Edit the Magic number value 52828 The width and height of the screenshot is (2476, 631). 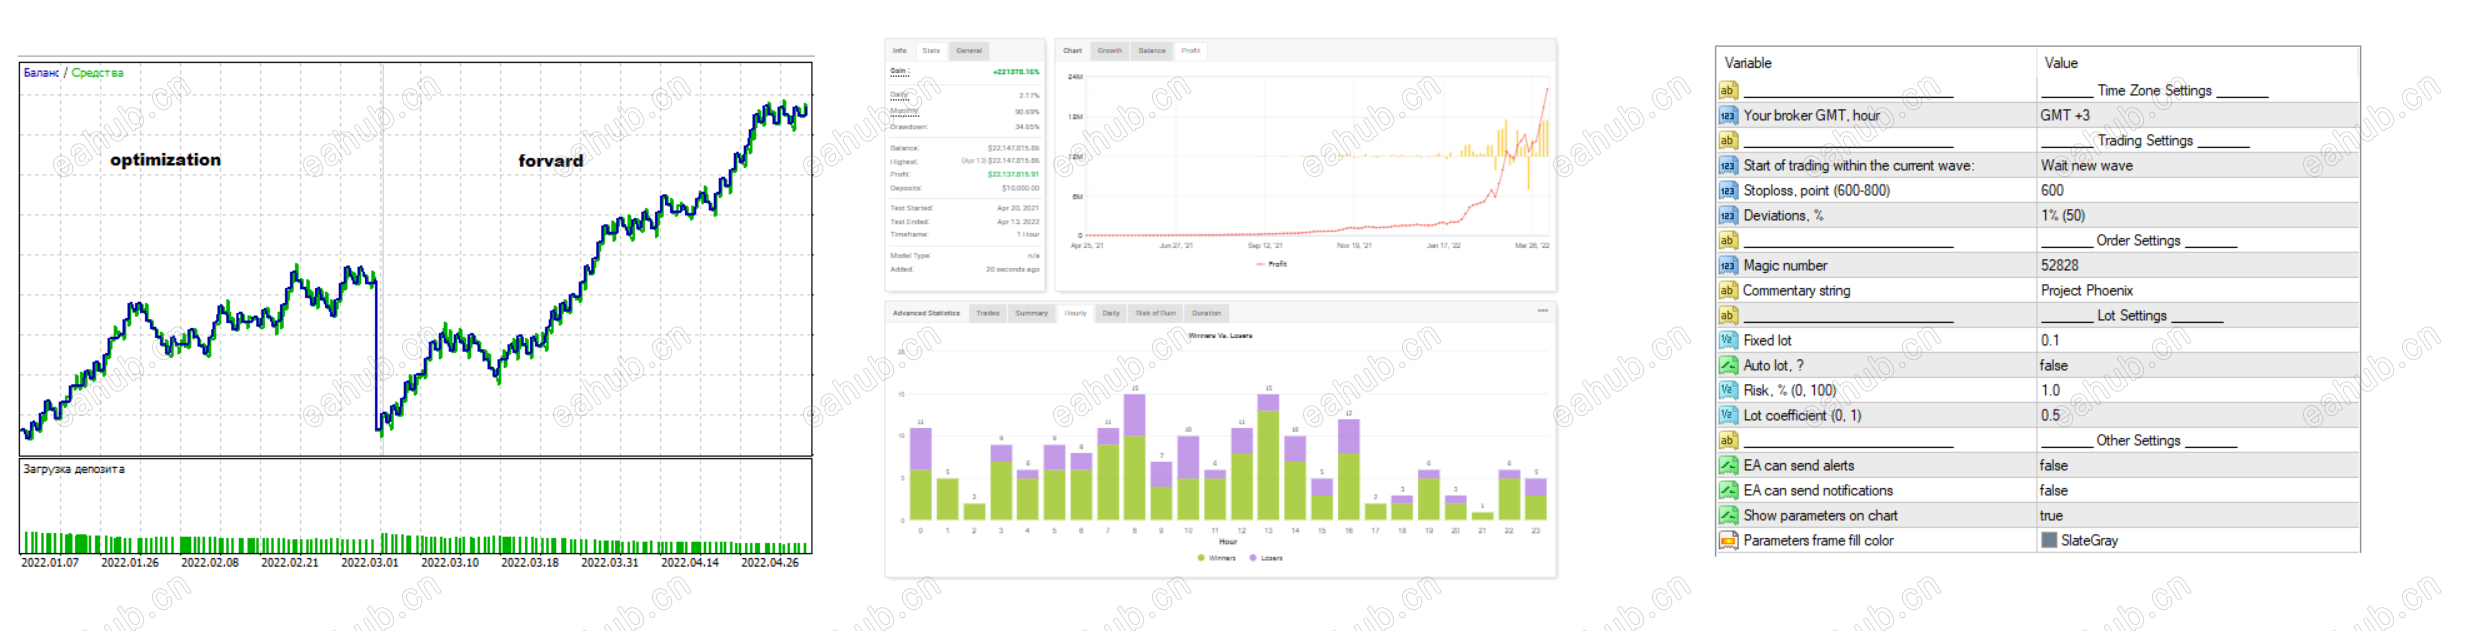(x=2198, y=265)
